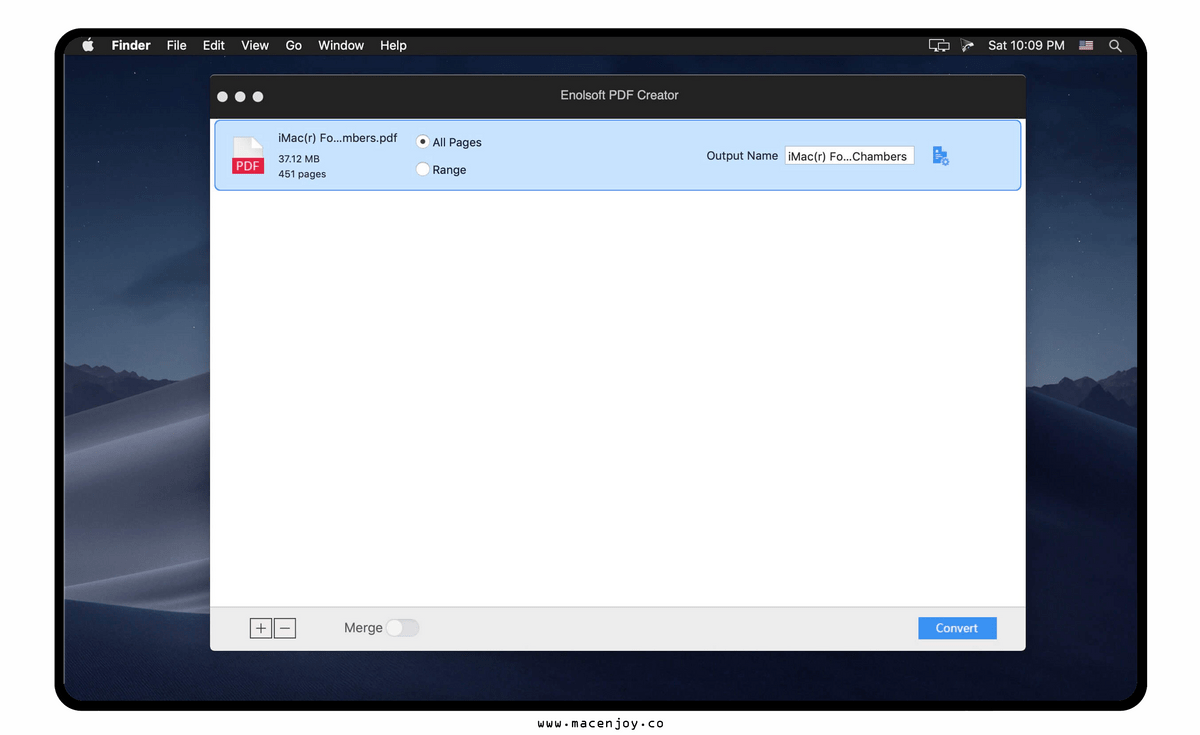Click the iMac(r) Fo...mbers.pdf file name
Screen dimensions: 1200x735
(338, 138)
